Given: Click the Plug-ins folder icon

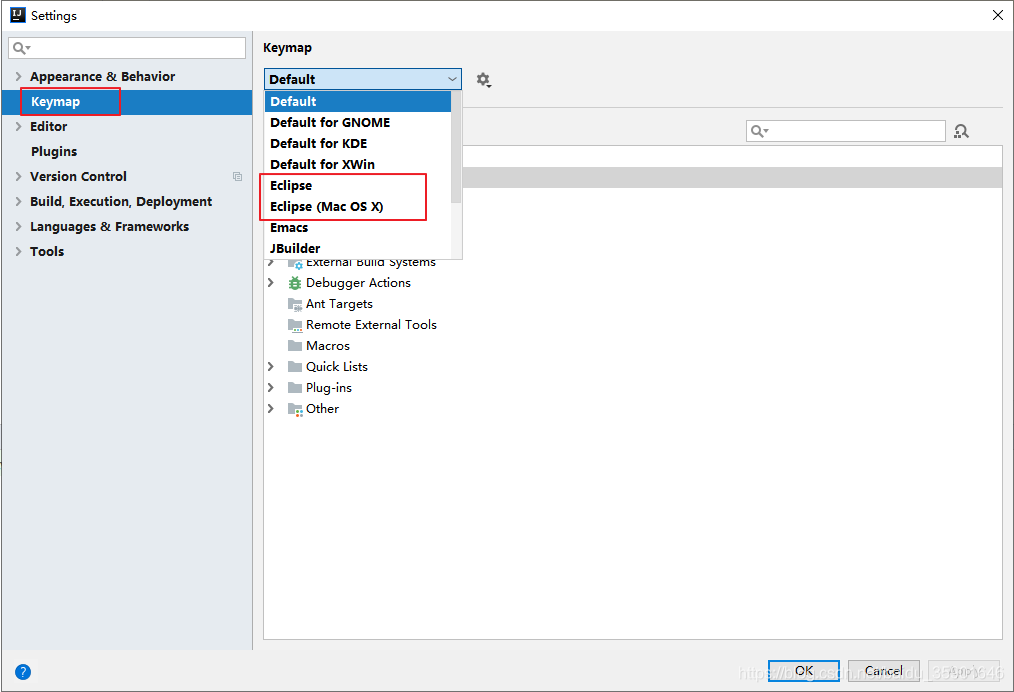Looking at the screenshot, I should coord(295,387).
